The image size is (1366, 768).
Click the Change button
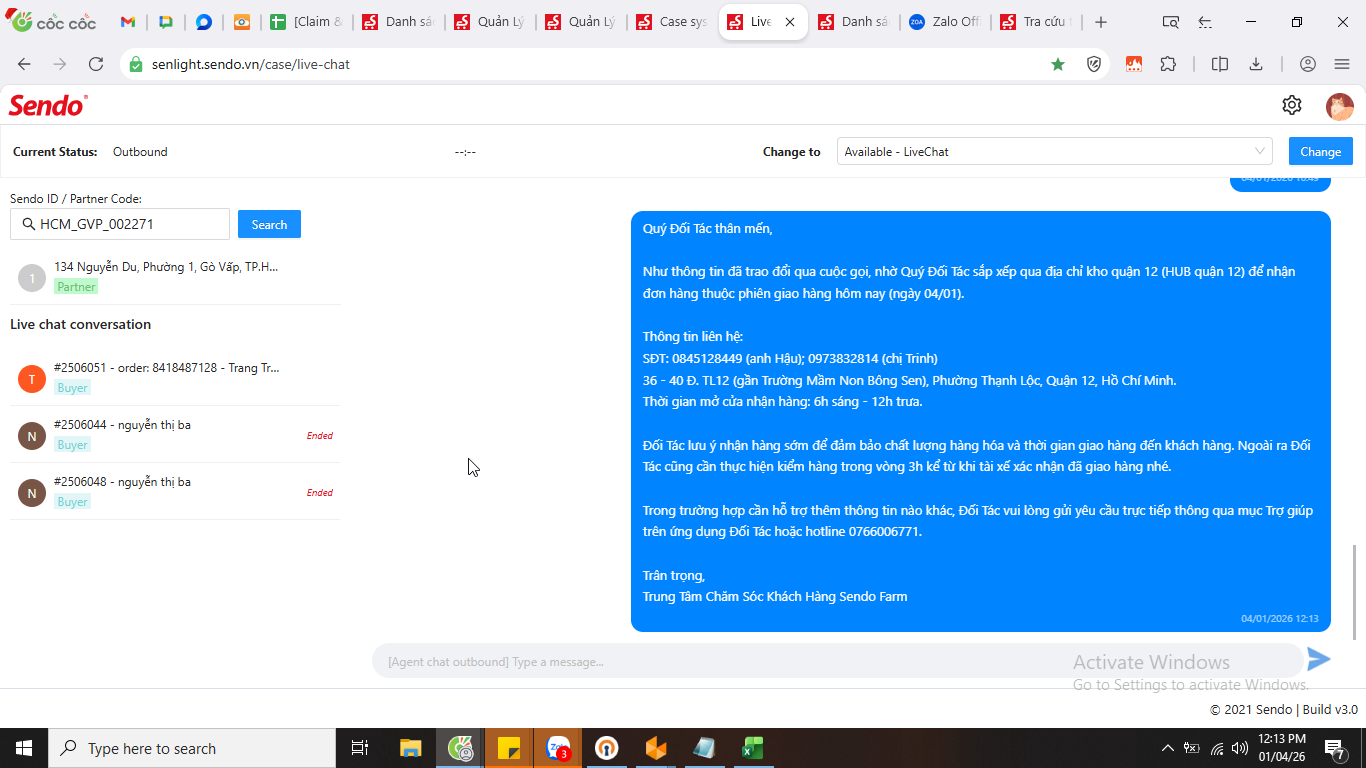tap(1321, 152)
